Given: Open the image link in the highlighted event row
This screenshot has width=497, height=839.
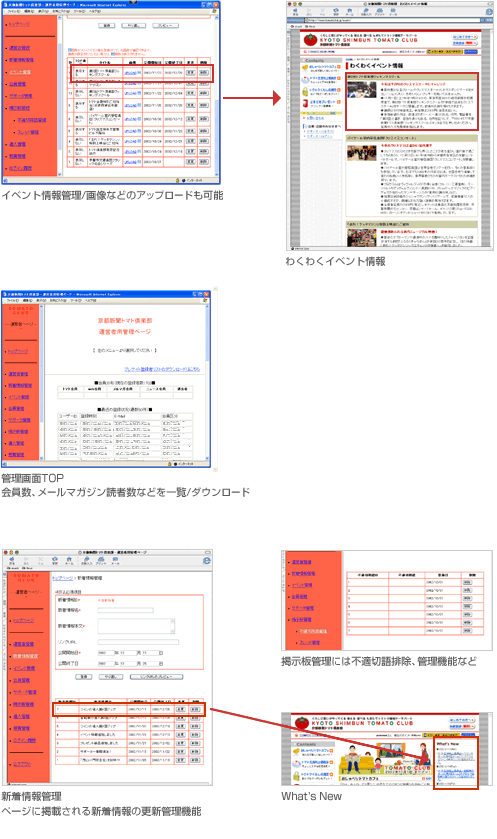Looking at the screenshot, I should [x=132, y=72].
